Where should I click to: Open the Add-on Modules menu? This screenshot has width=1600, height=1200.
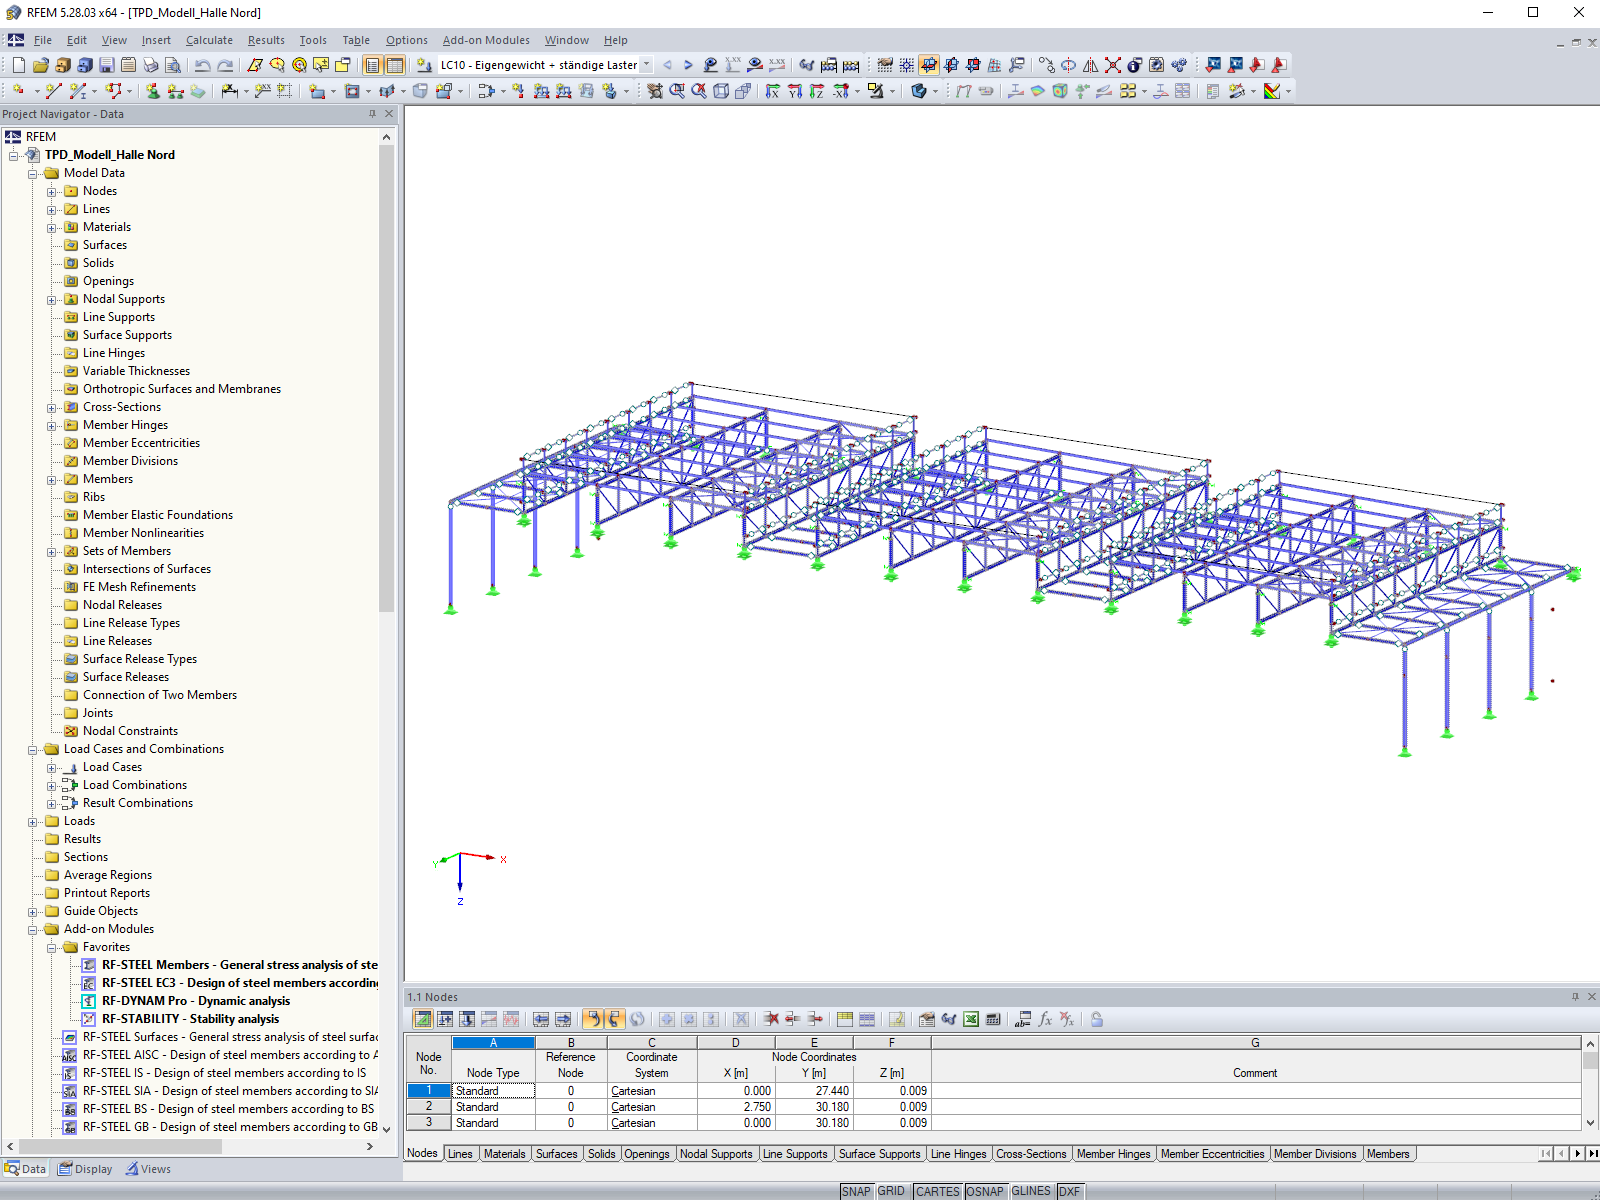pos(486,40)
